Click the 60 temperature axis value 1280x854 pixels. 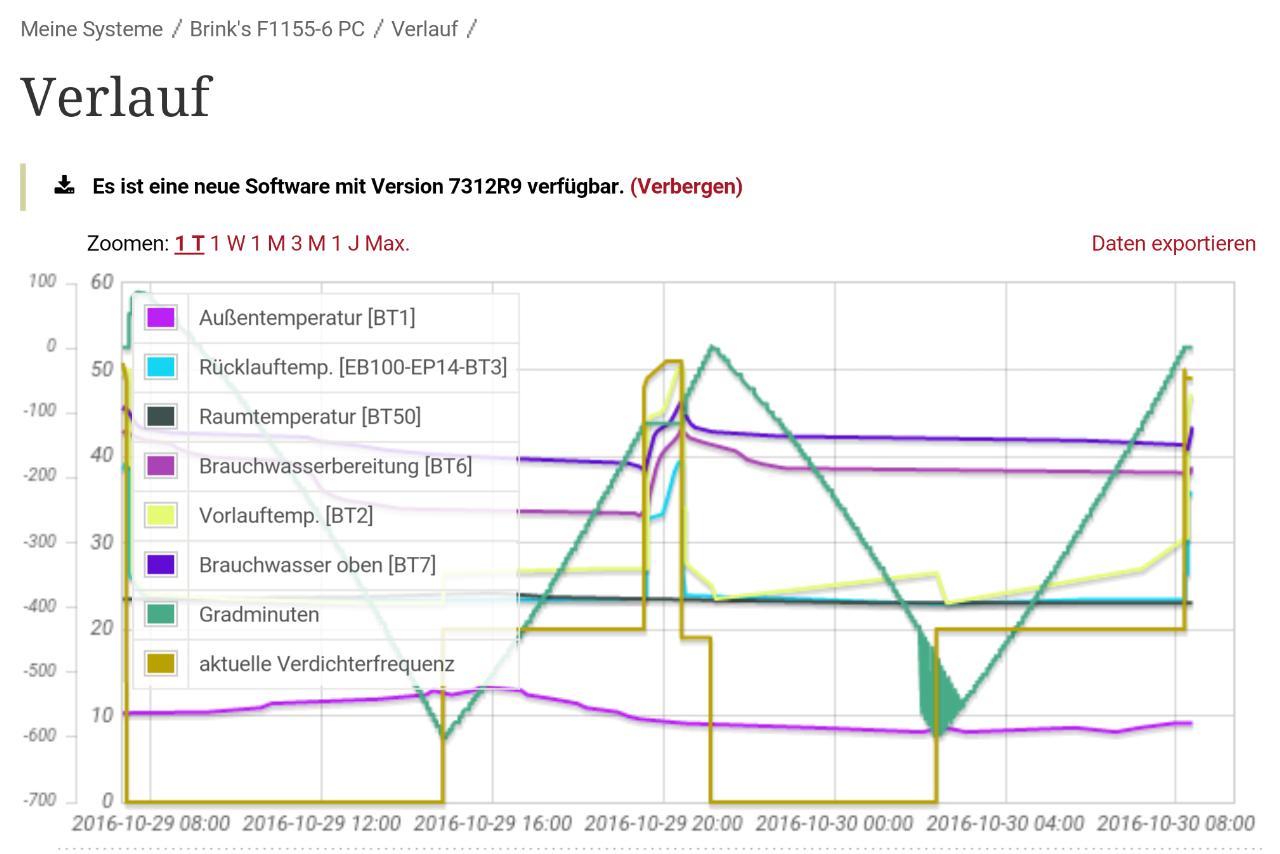point(102,283)
